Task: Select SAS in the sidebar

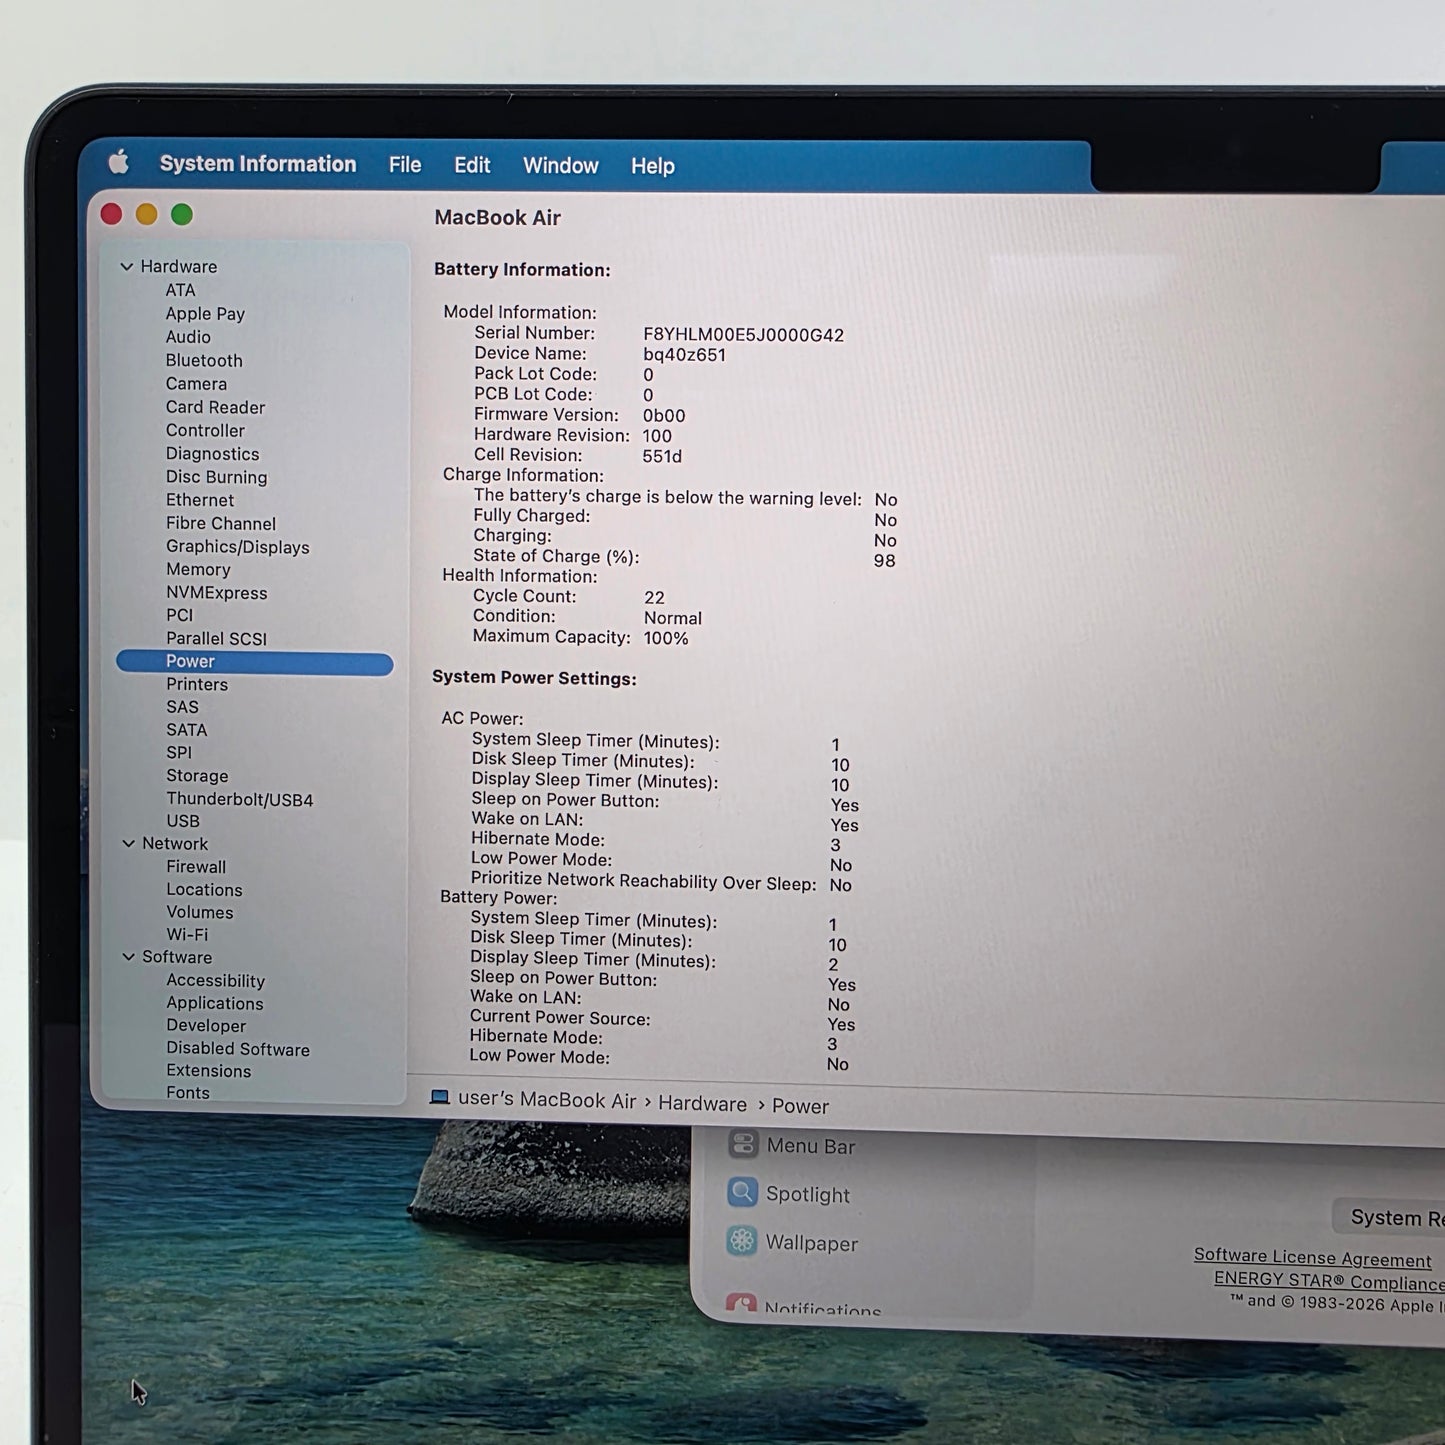Action: tap(182, 707)
